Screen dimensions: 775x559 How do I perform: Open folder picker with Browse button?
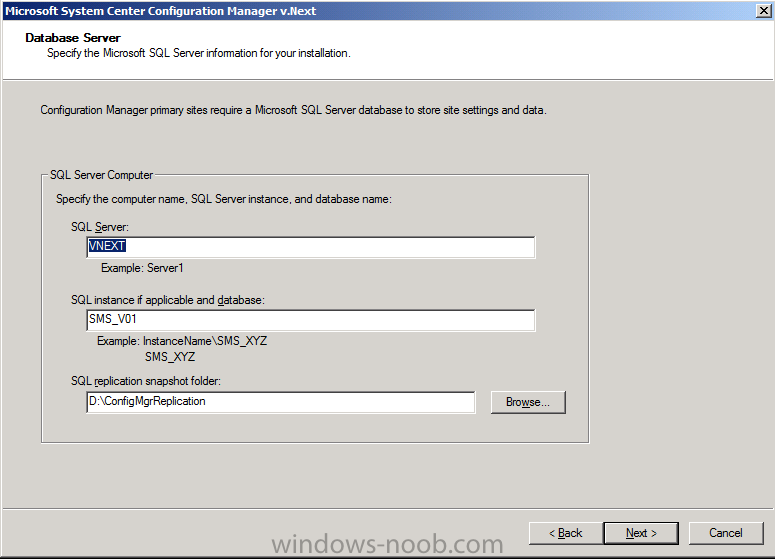528,402
